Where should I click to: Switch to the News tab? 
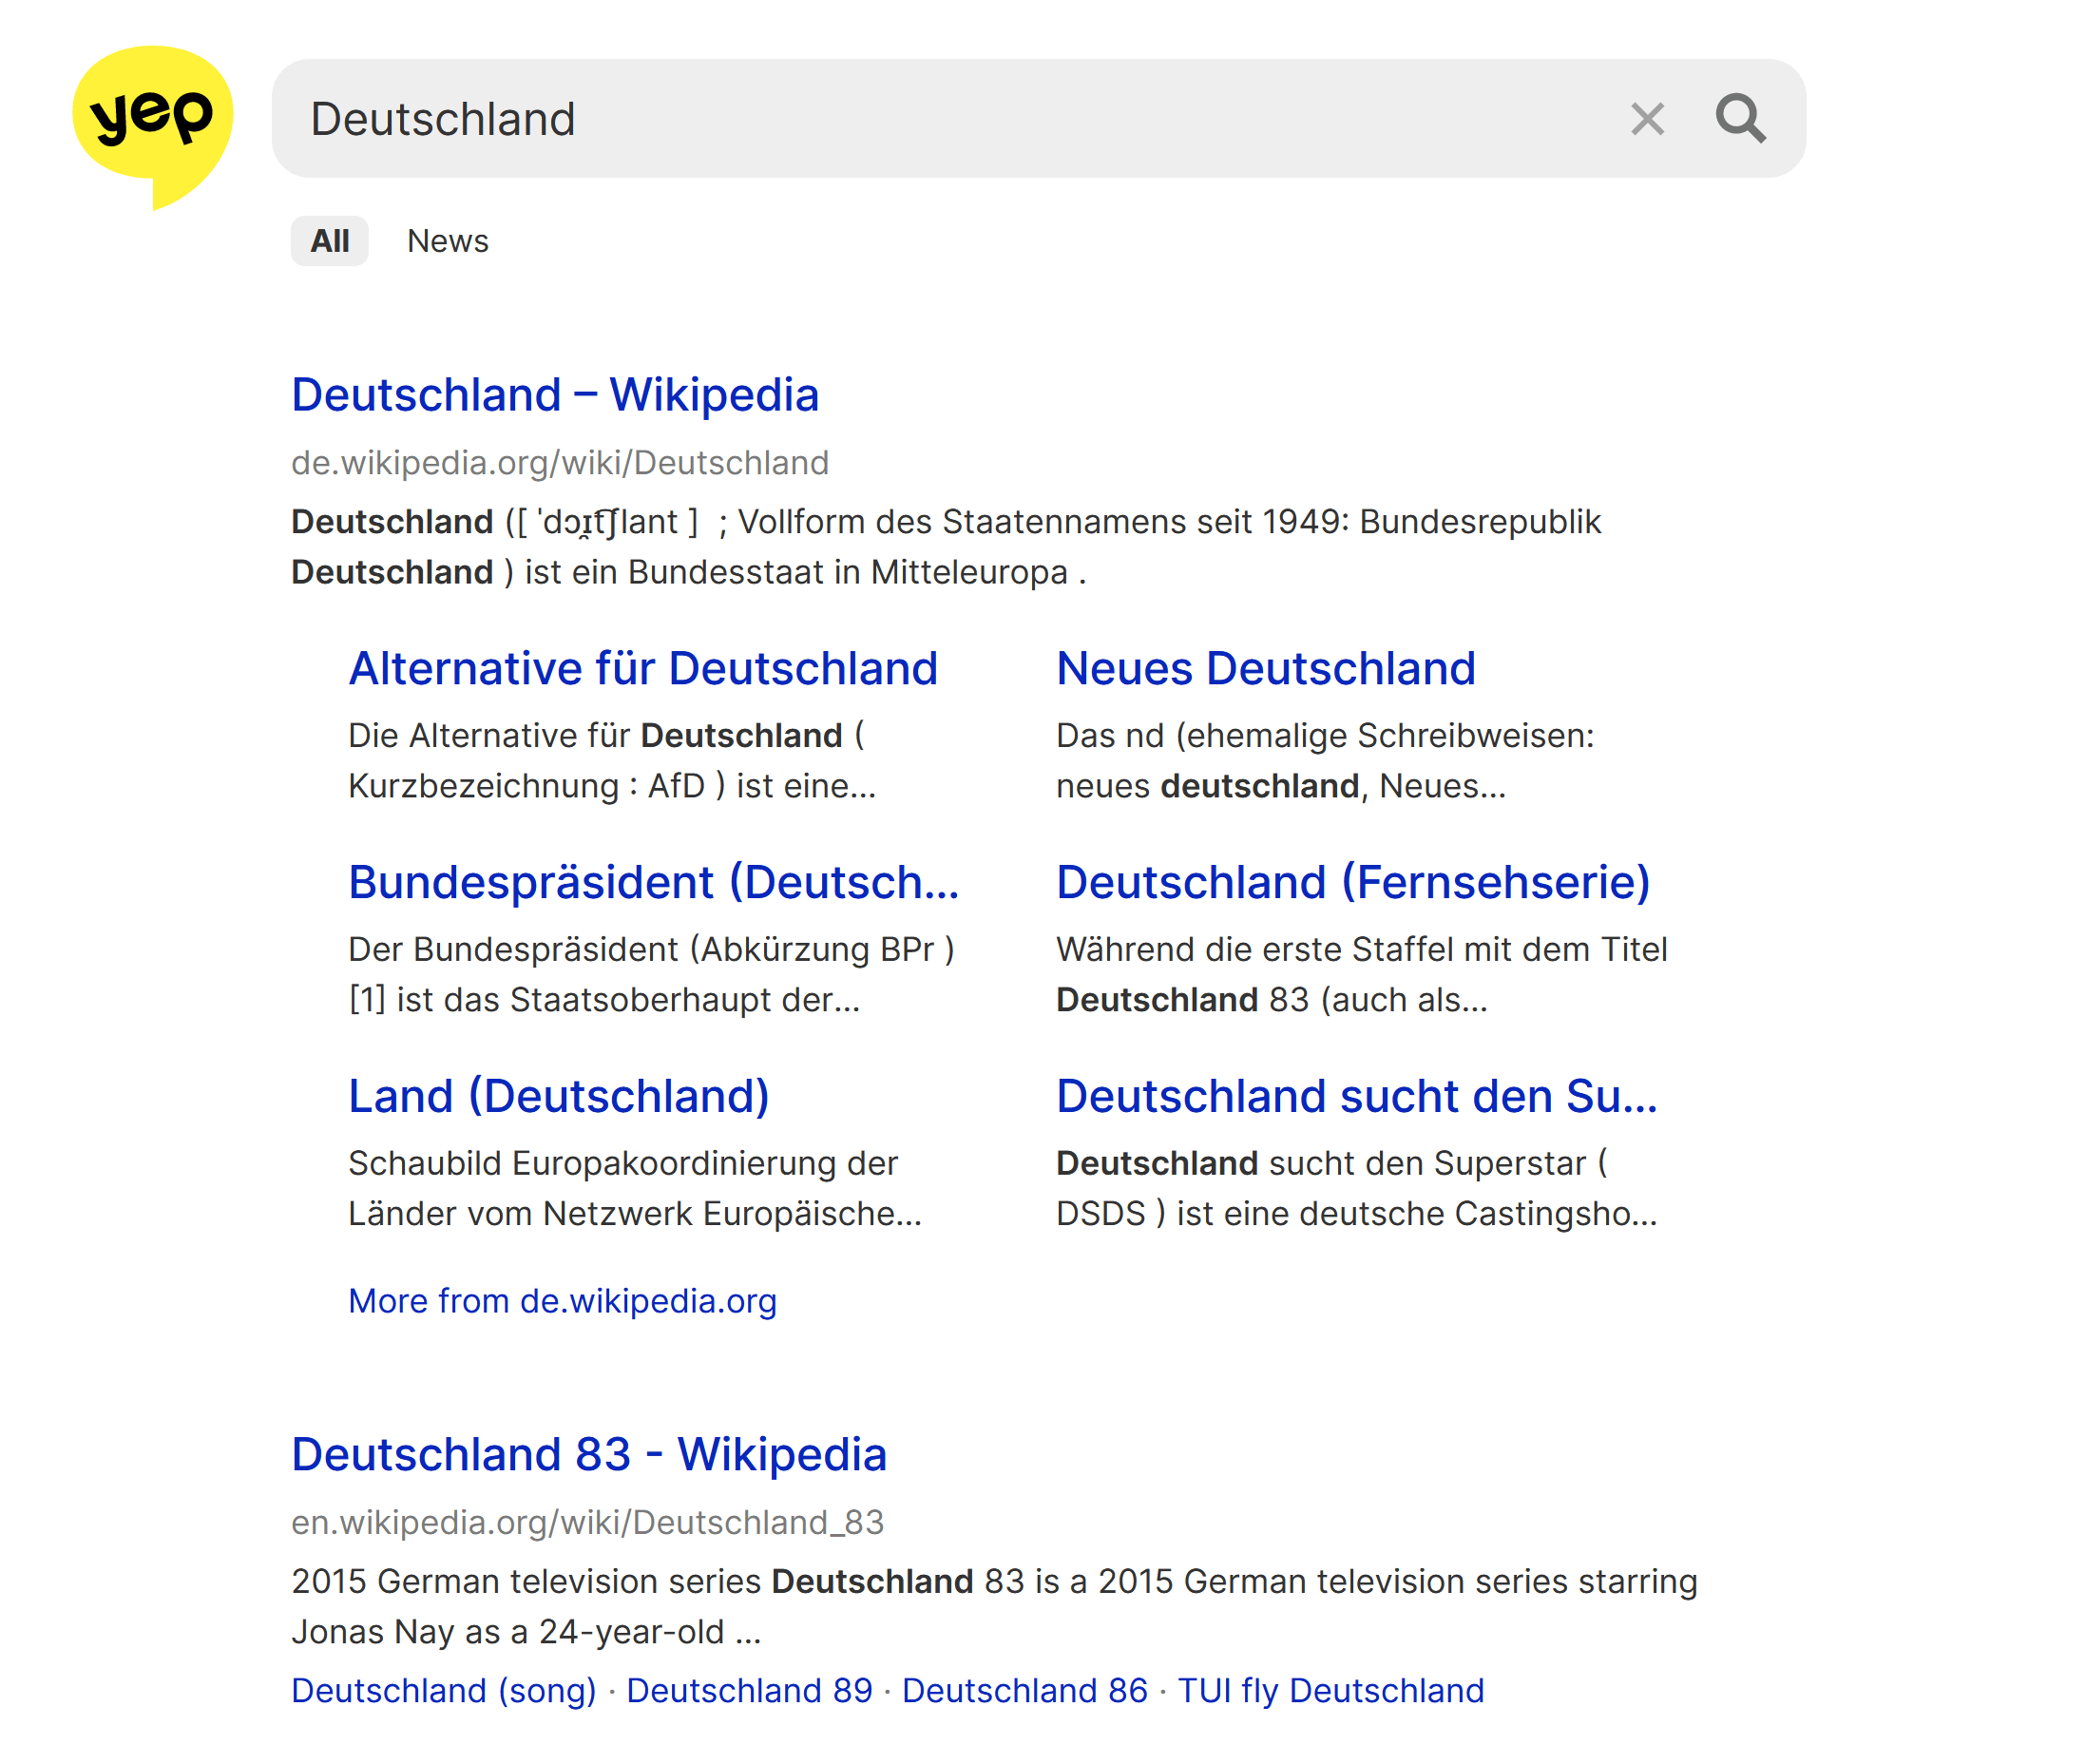tap(447, 241)
